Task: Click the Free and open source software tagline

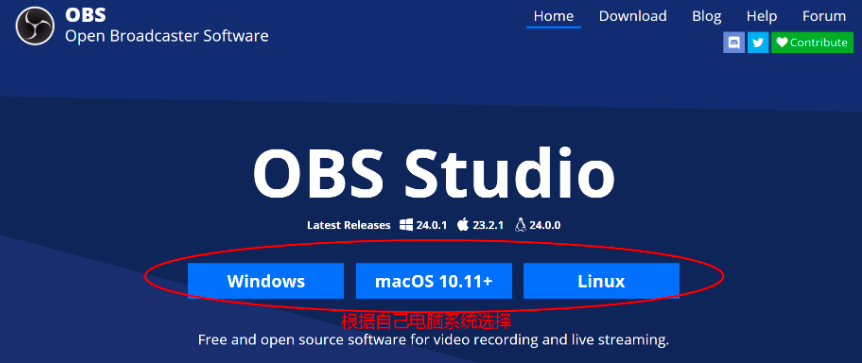Action: click(433, 340)
